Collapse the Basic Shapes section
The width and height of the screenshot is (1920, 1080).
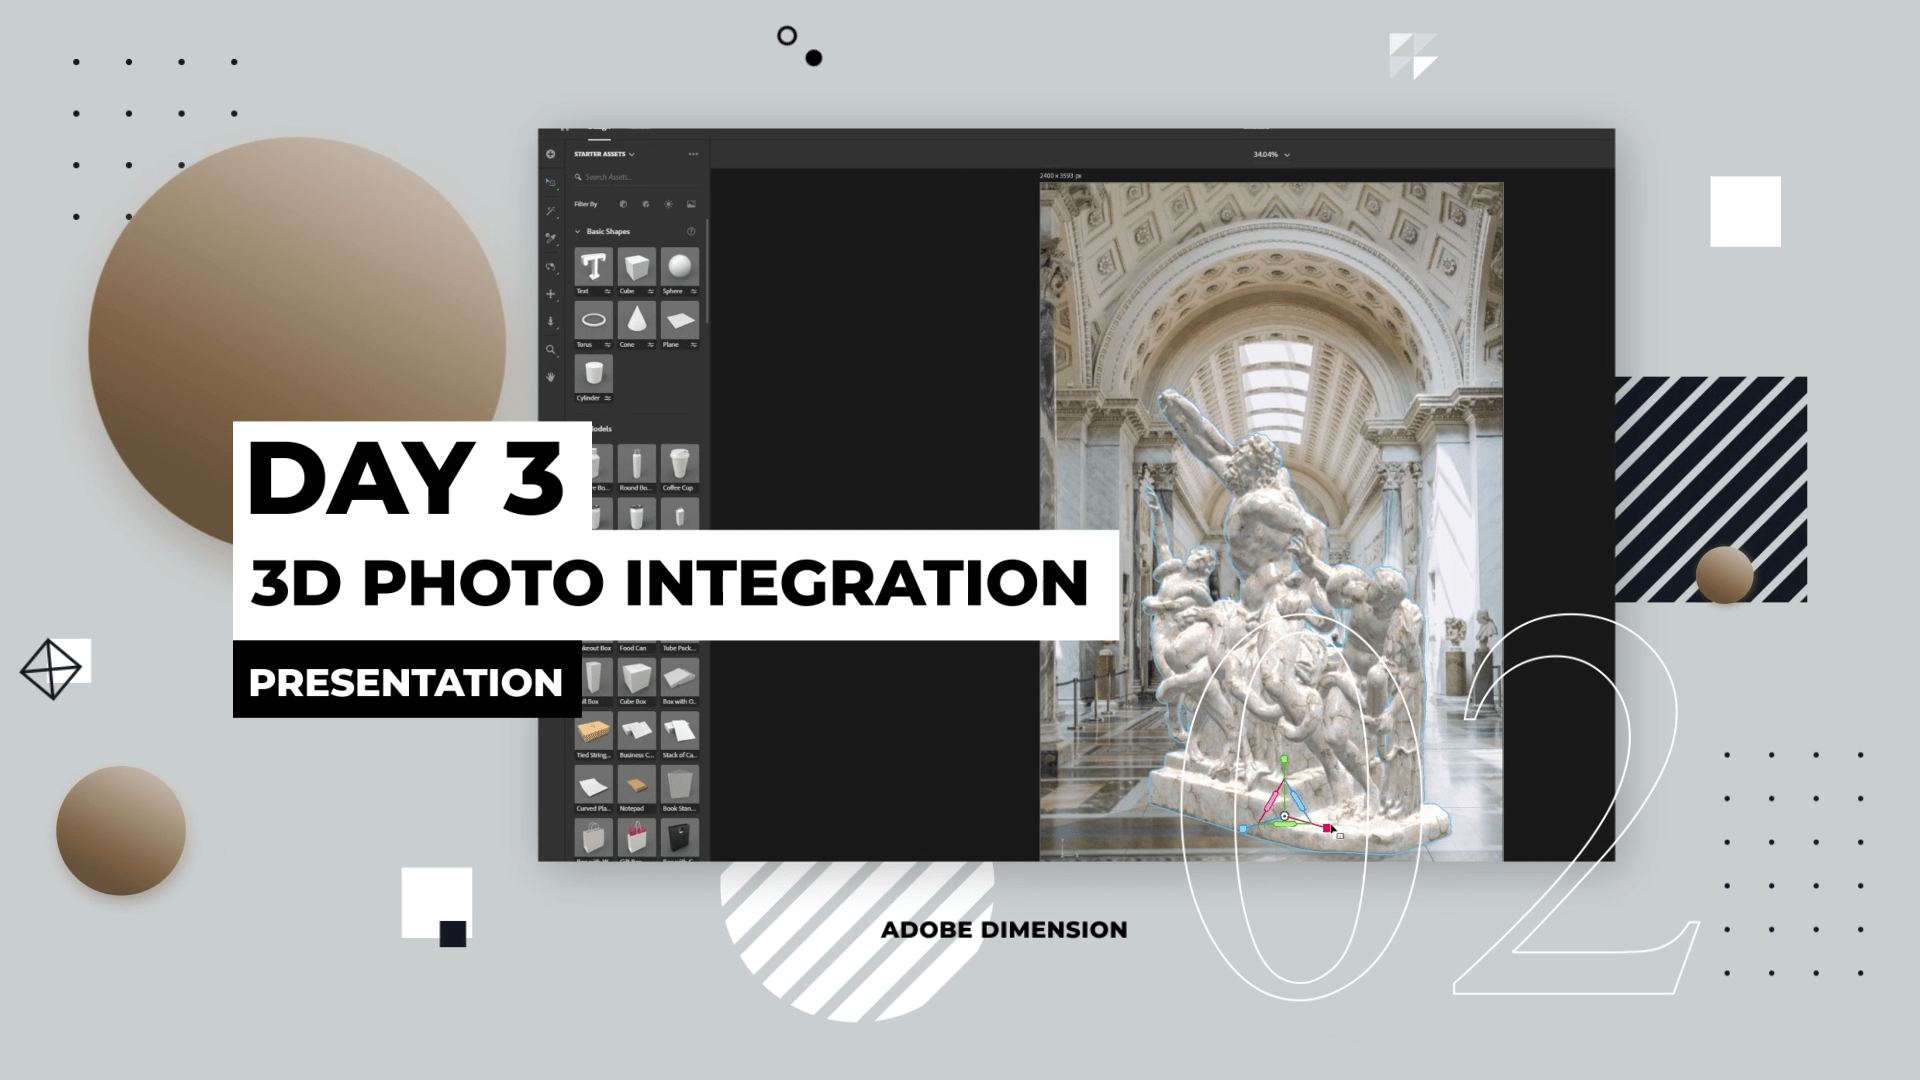tap(578, 231)
